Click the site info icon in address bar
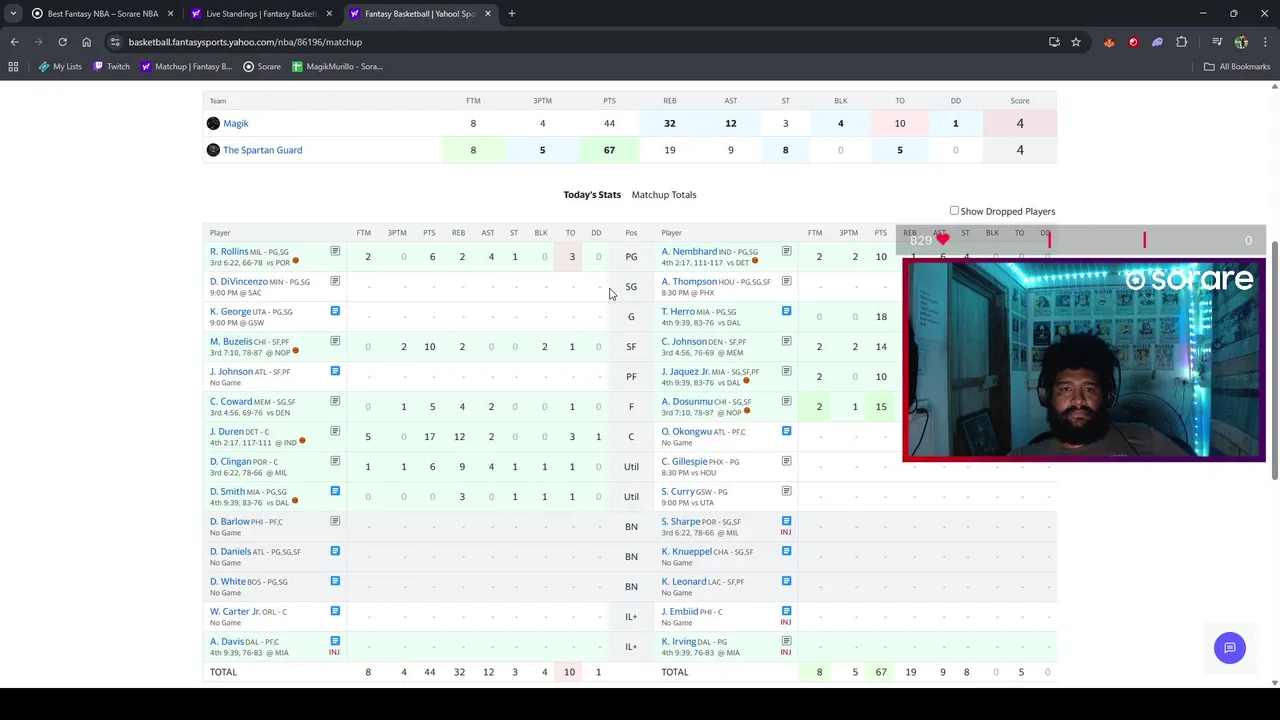This screenshot has width=1280, height=720. (116, 42)
